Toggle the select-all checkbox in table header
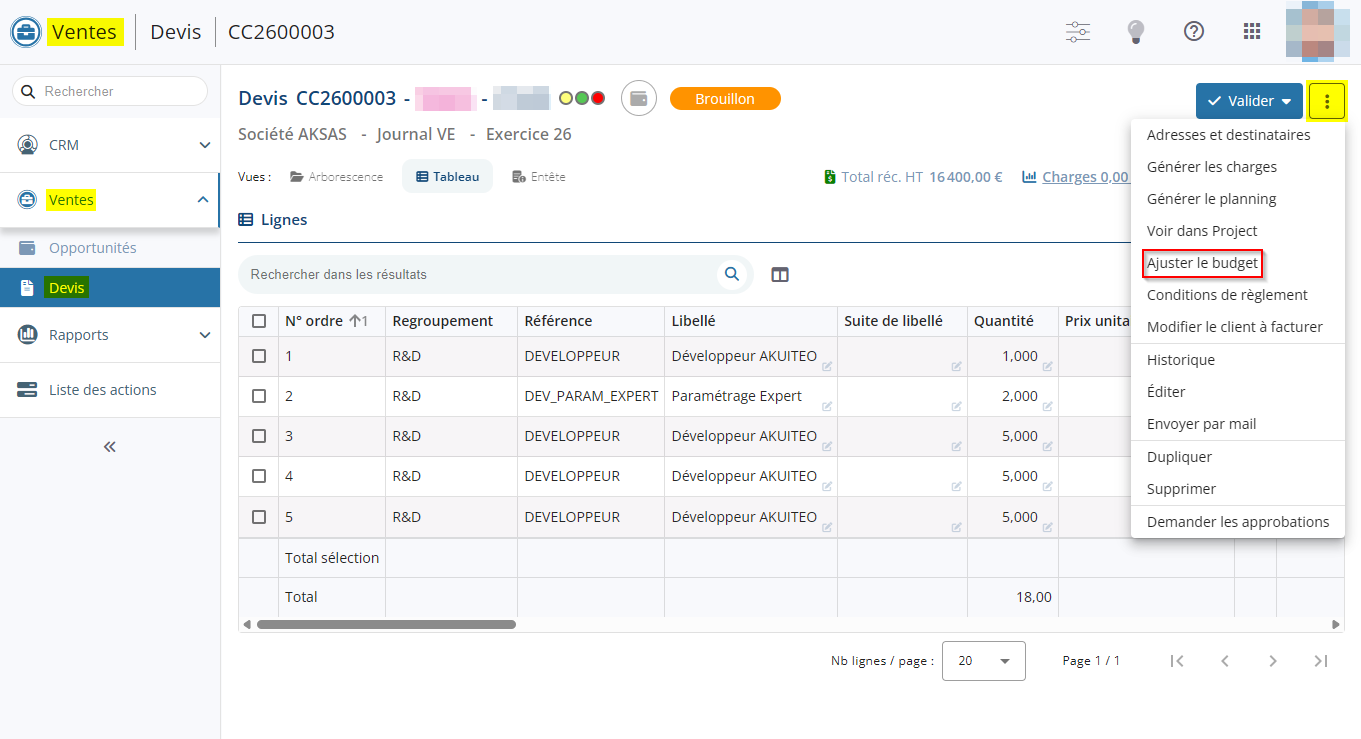This screenshot has width=1361, height=739. point(259,321)
